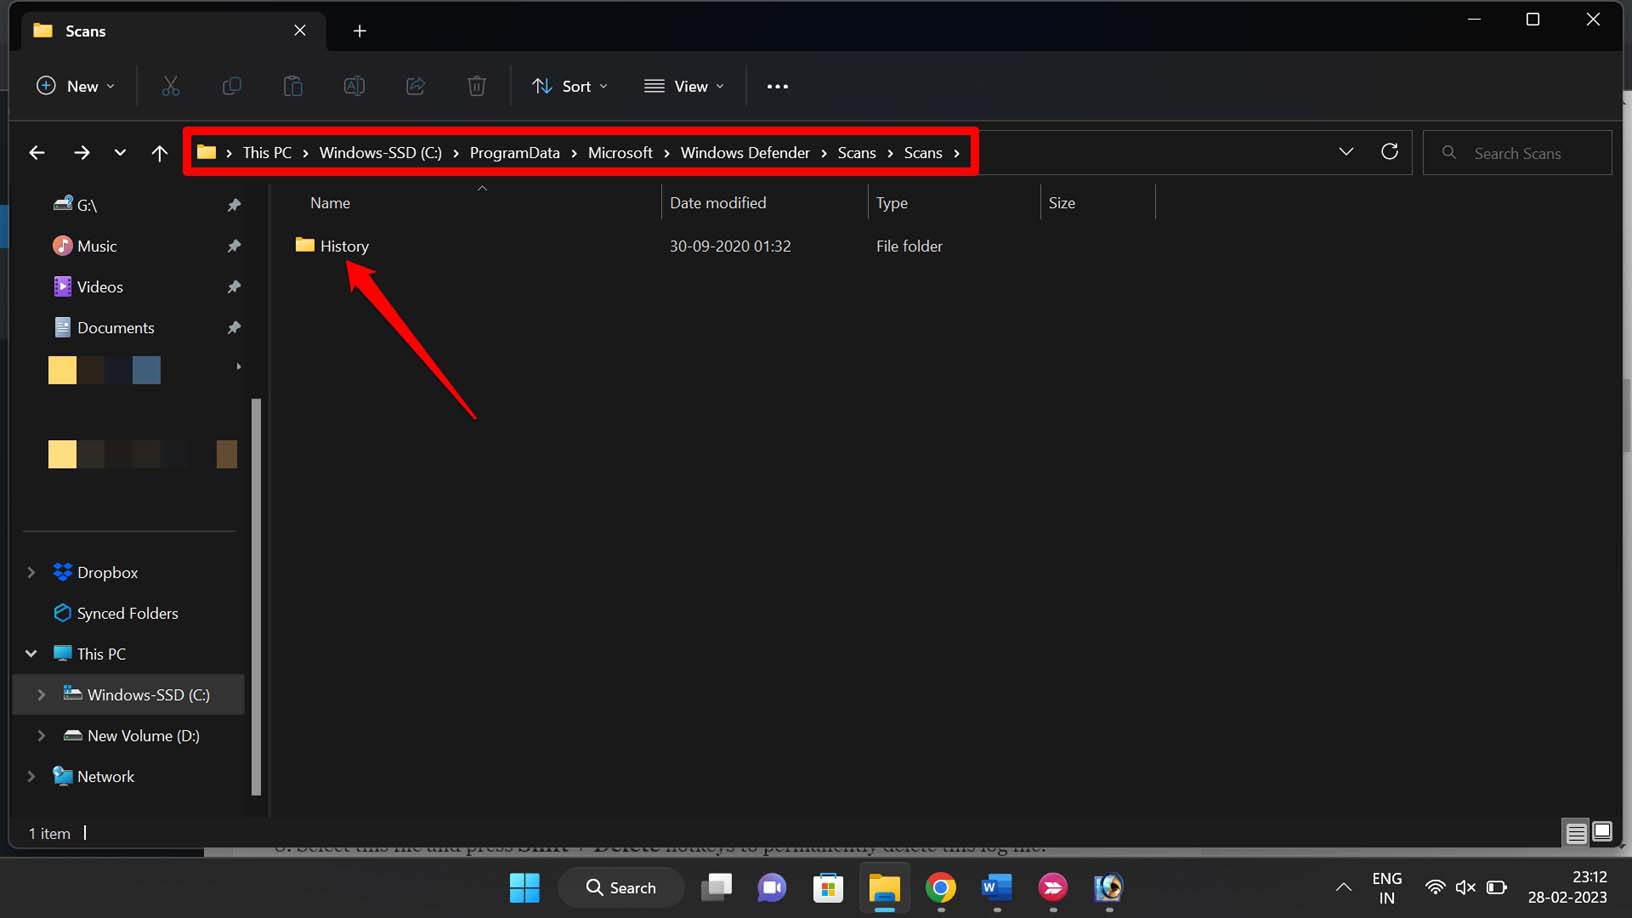Open the See more (...) menu
The width and height of the screenshot is (1632, 918).
click(x=777, y=86)
